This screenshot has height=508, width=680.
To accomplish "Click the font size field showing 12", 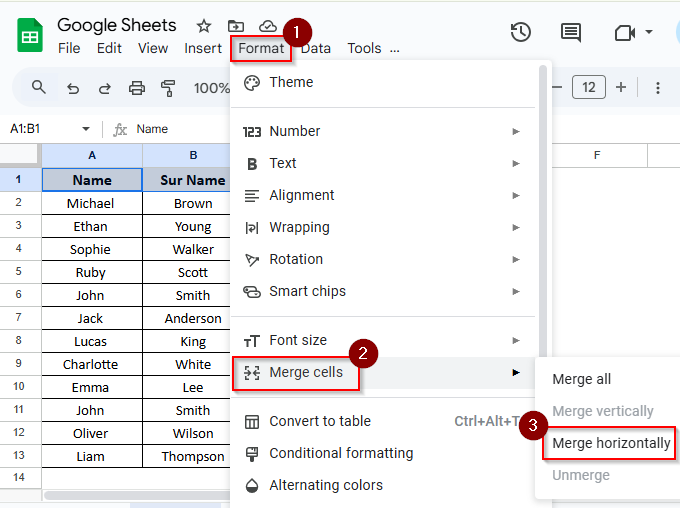I will [589, 88].
